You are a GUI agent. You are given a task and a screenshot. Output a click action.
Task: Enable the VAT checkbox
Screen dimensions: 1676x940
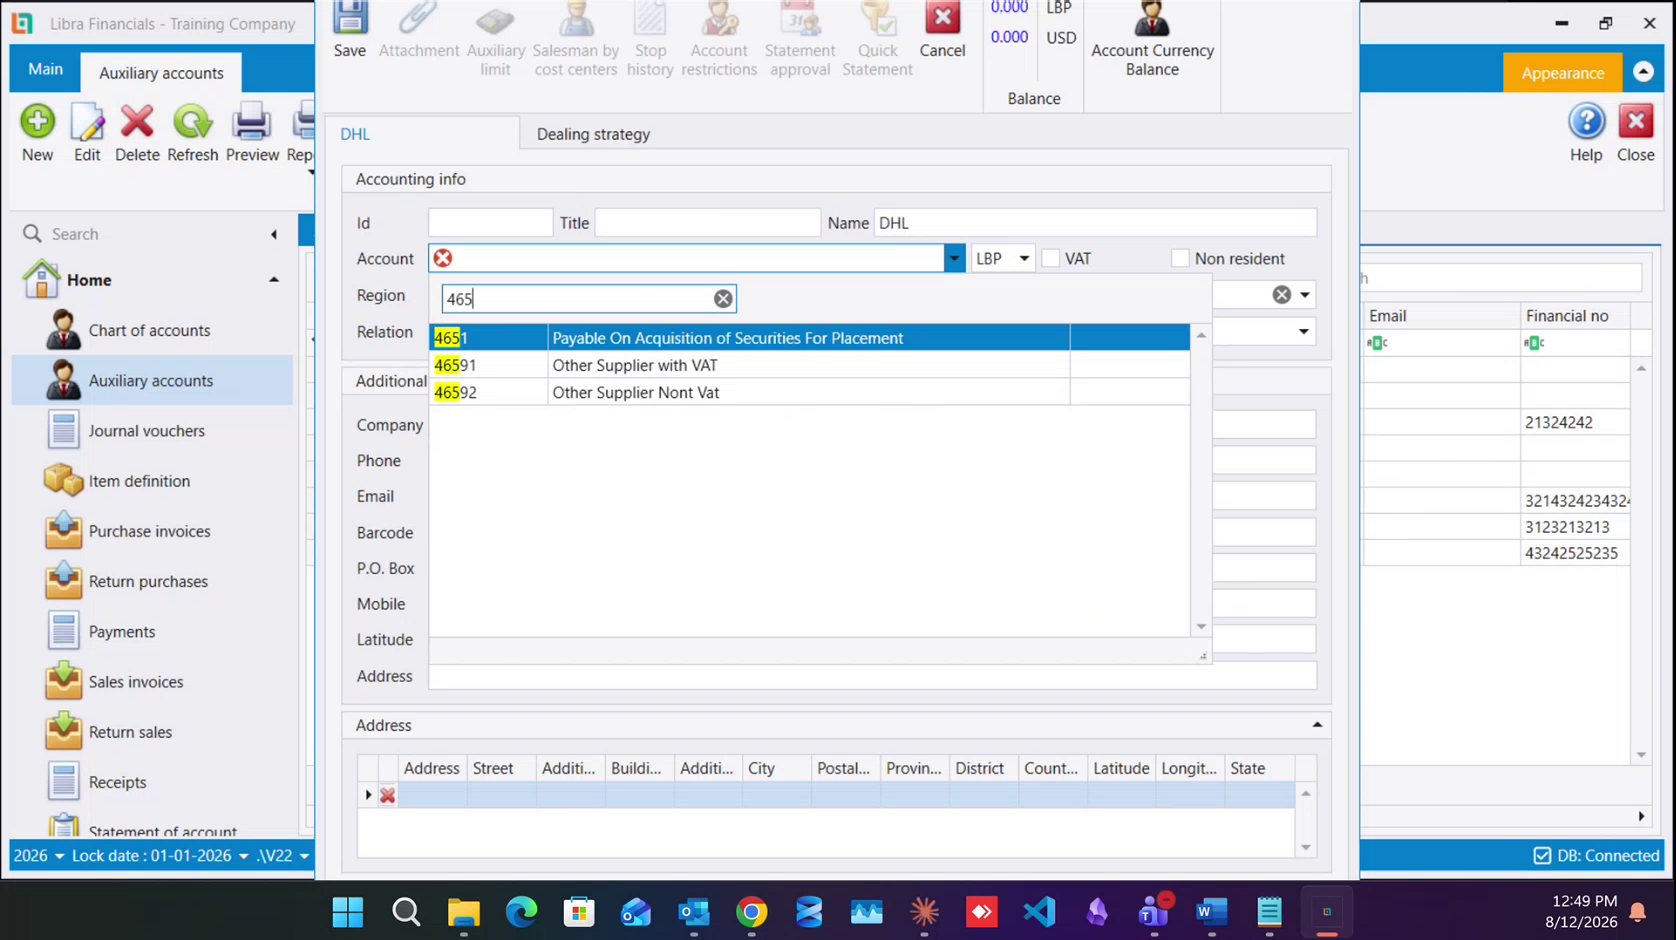pyautogui.click(x=1050, y=259)
